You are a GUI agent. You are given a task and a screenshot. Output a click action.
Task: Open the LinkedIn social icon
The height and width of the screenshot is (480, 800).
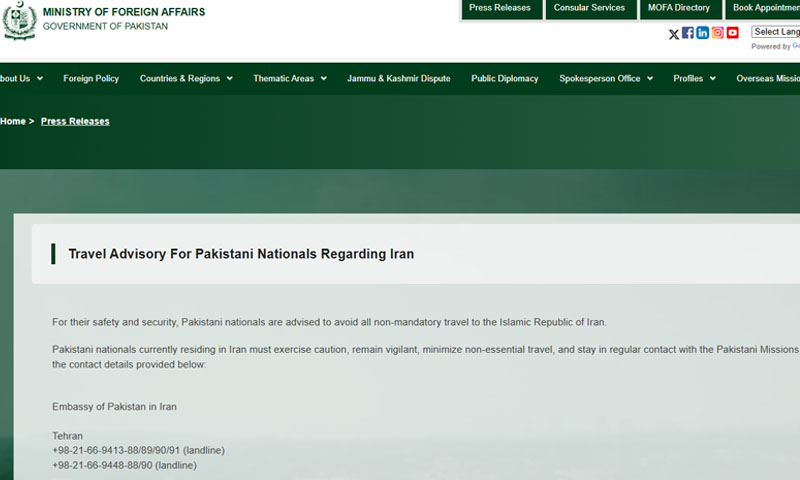703,33
